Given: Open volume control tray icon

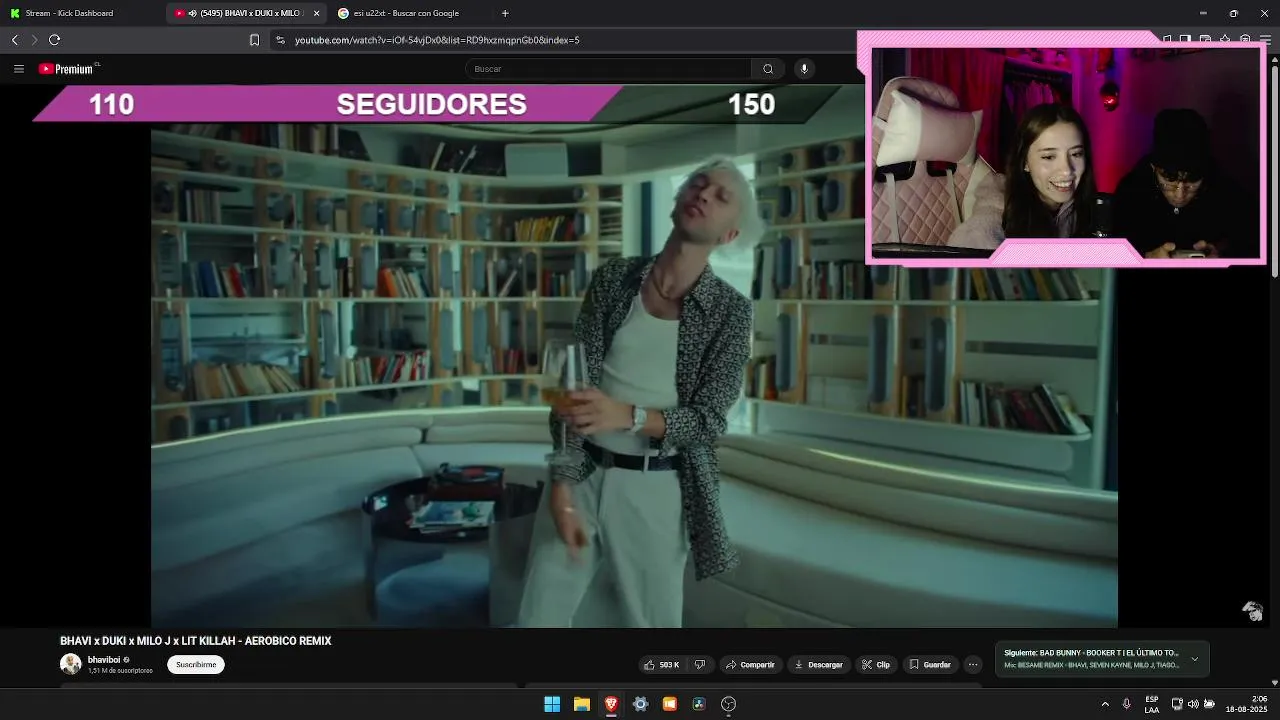Looking at the screenshot, I should (x=1193, y=704).
